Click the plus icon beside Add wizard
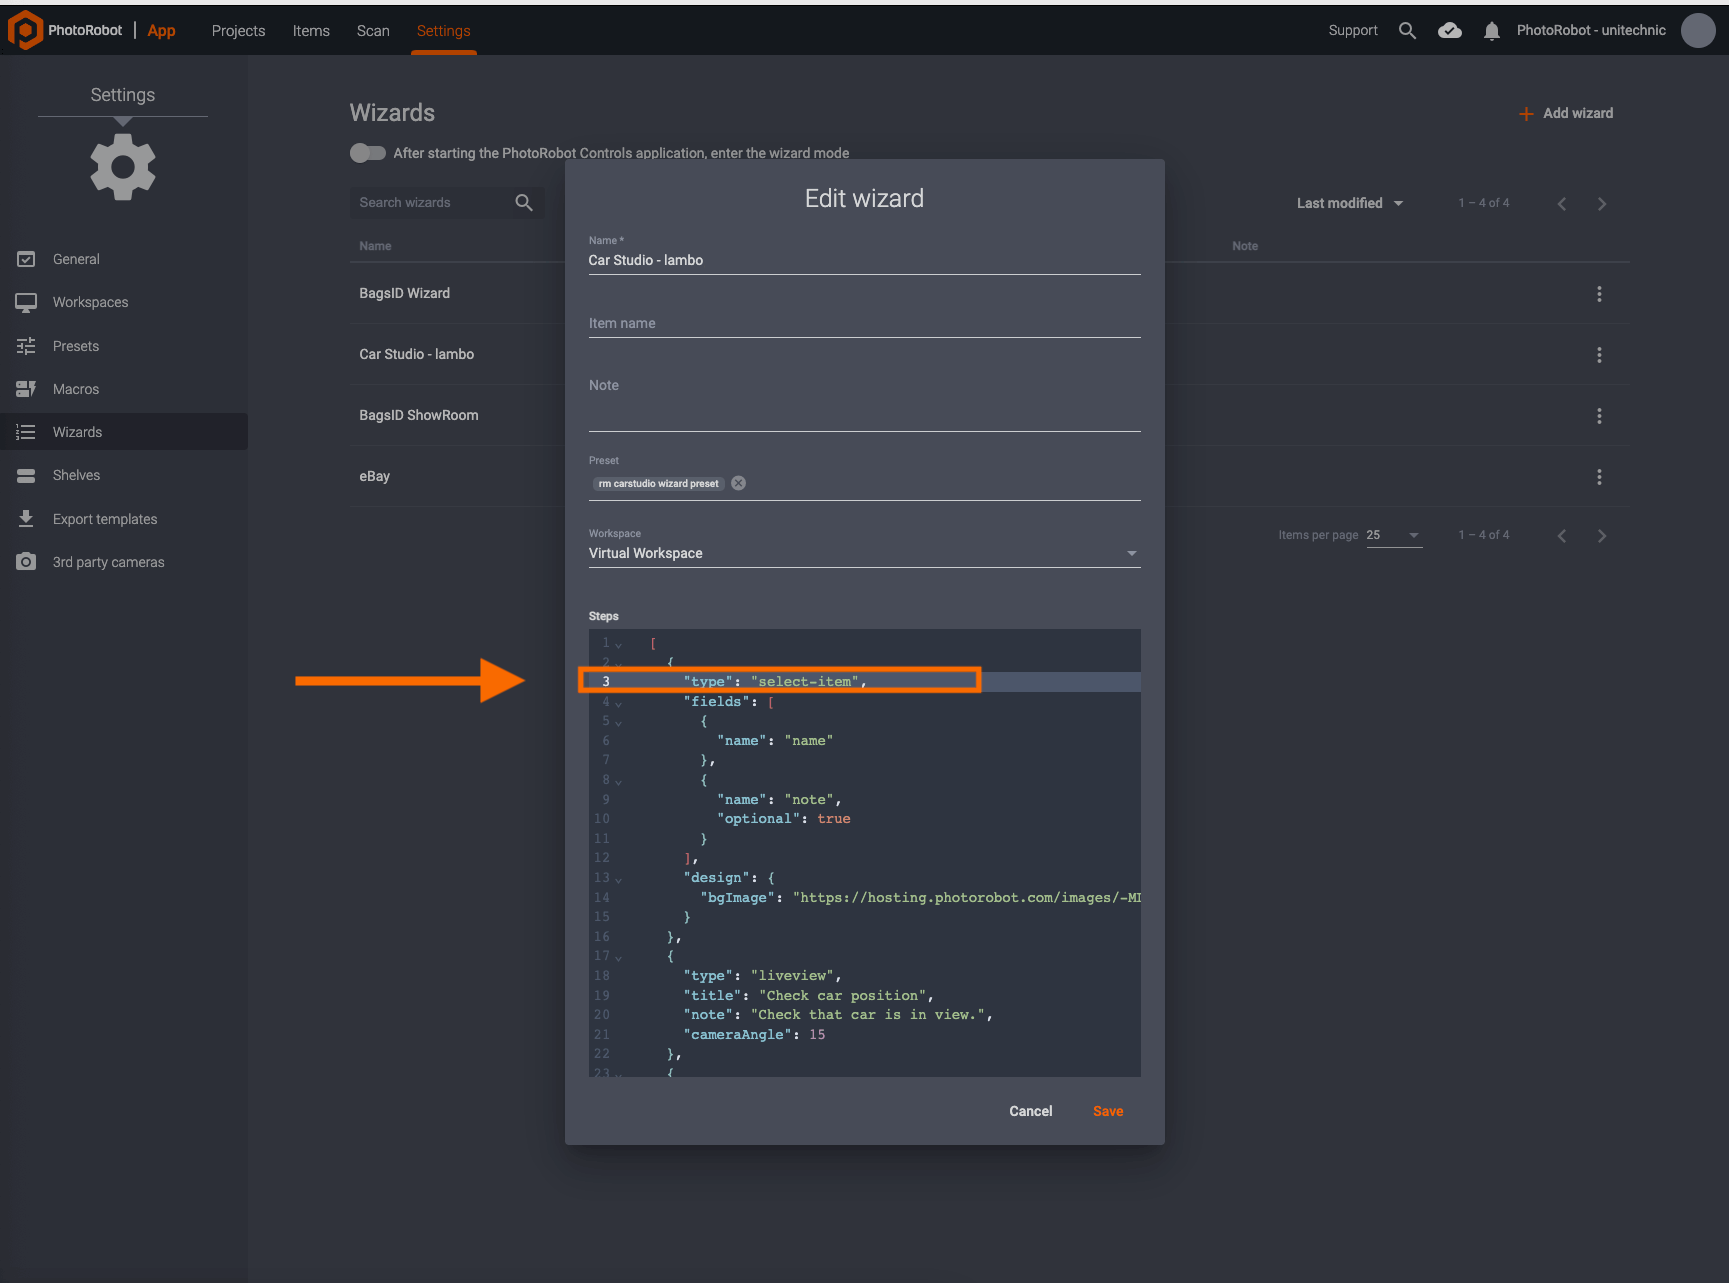The image size is (1729, 1283). pyautogui.click(x=1526, y=114)
